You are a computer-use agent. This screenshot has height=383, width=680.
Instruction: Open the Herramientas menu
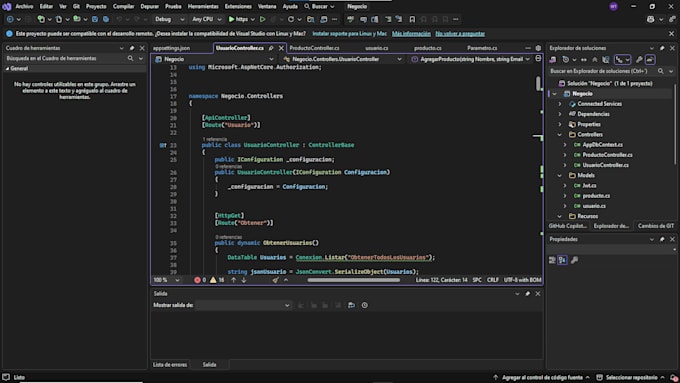[x=203, y=7]
